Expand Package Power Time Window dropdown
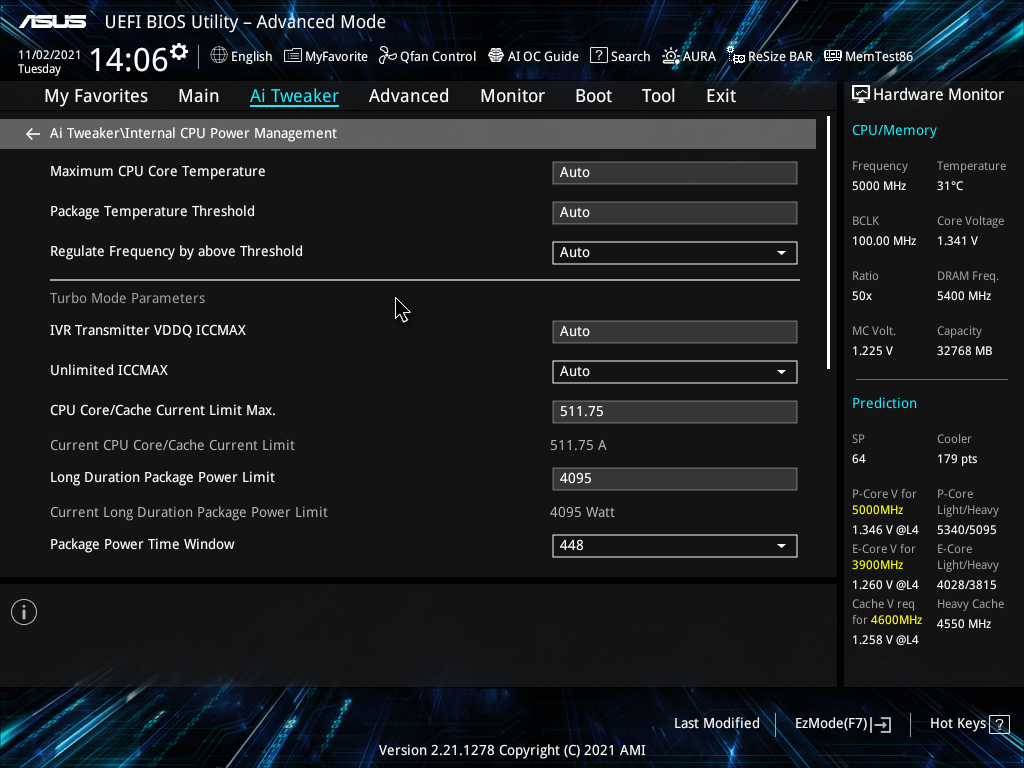1024x768 pixels. [x=675, y=546]
